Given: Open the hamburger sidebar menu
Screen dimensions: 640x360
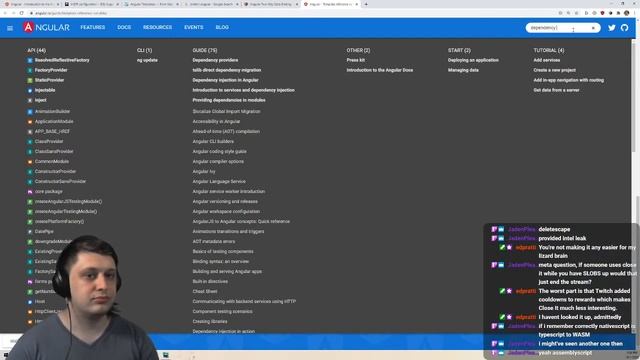Looking at the screenshot, I should coord(10,28).
